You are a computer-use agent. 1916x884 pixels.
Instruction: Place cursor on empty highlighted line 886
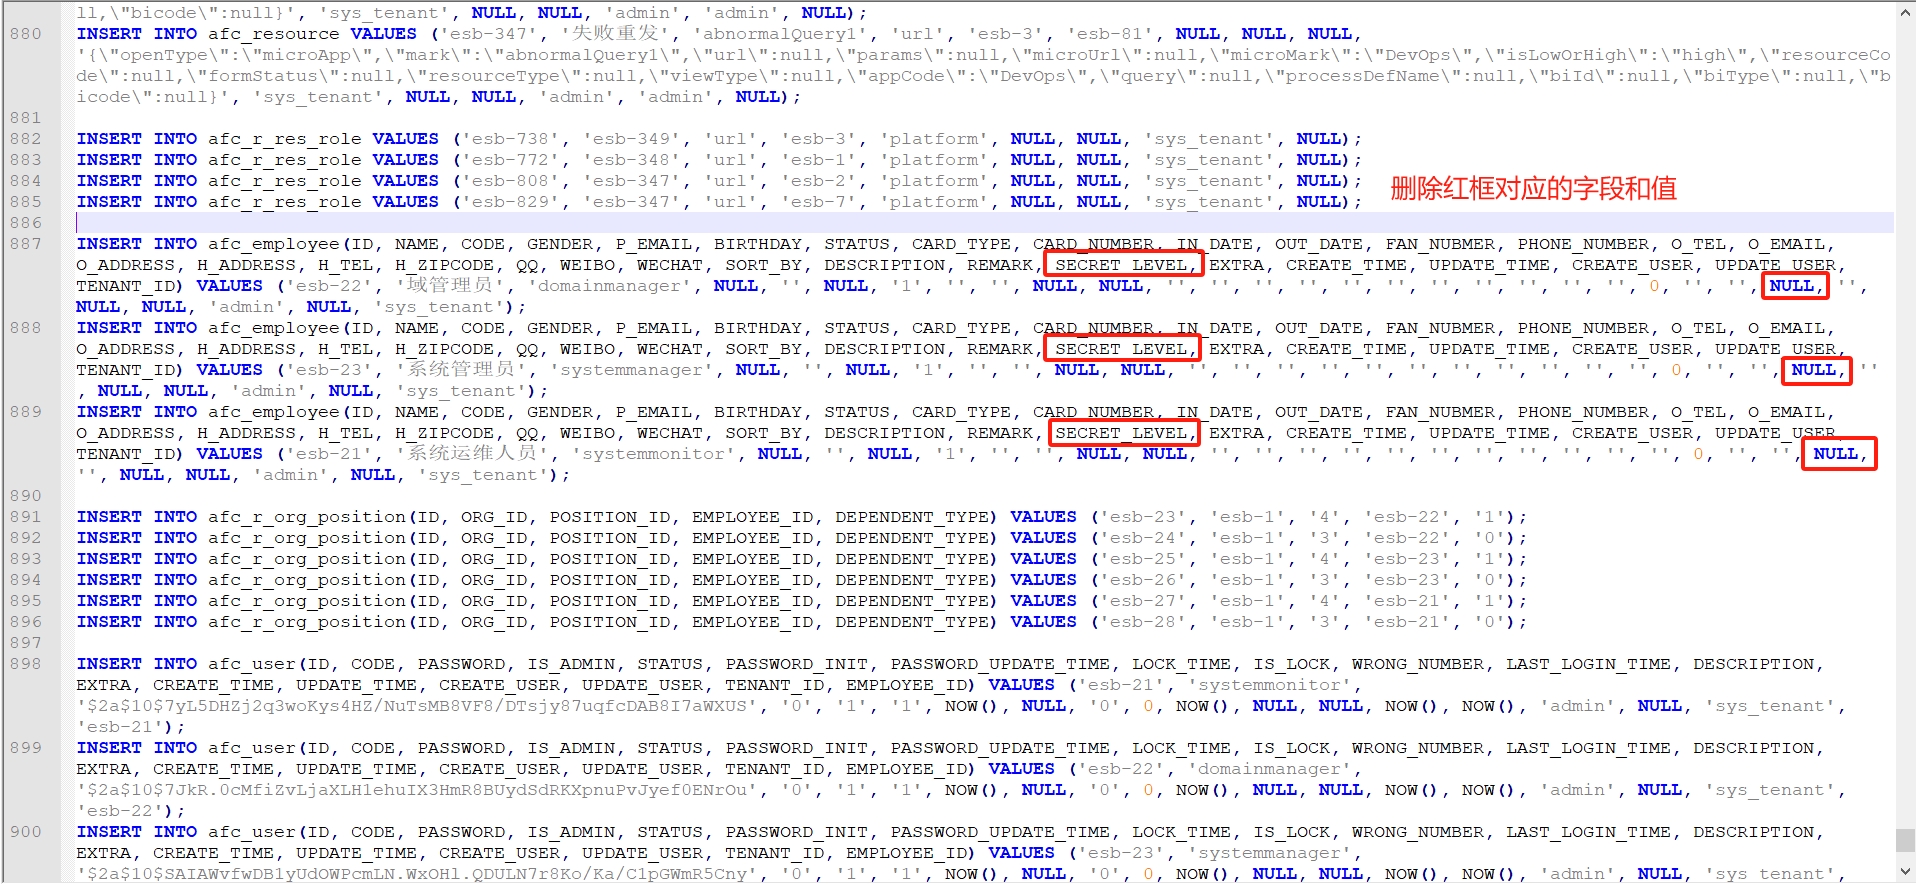pyautogui.click(x=600, y=223)
